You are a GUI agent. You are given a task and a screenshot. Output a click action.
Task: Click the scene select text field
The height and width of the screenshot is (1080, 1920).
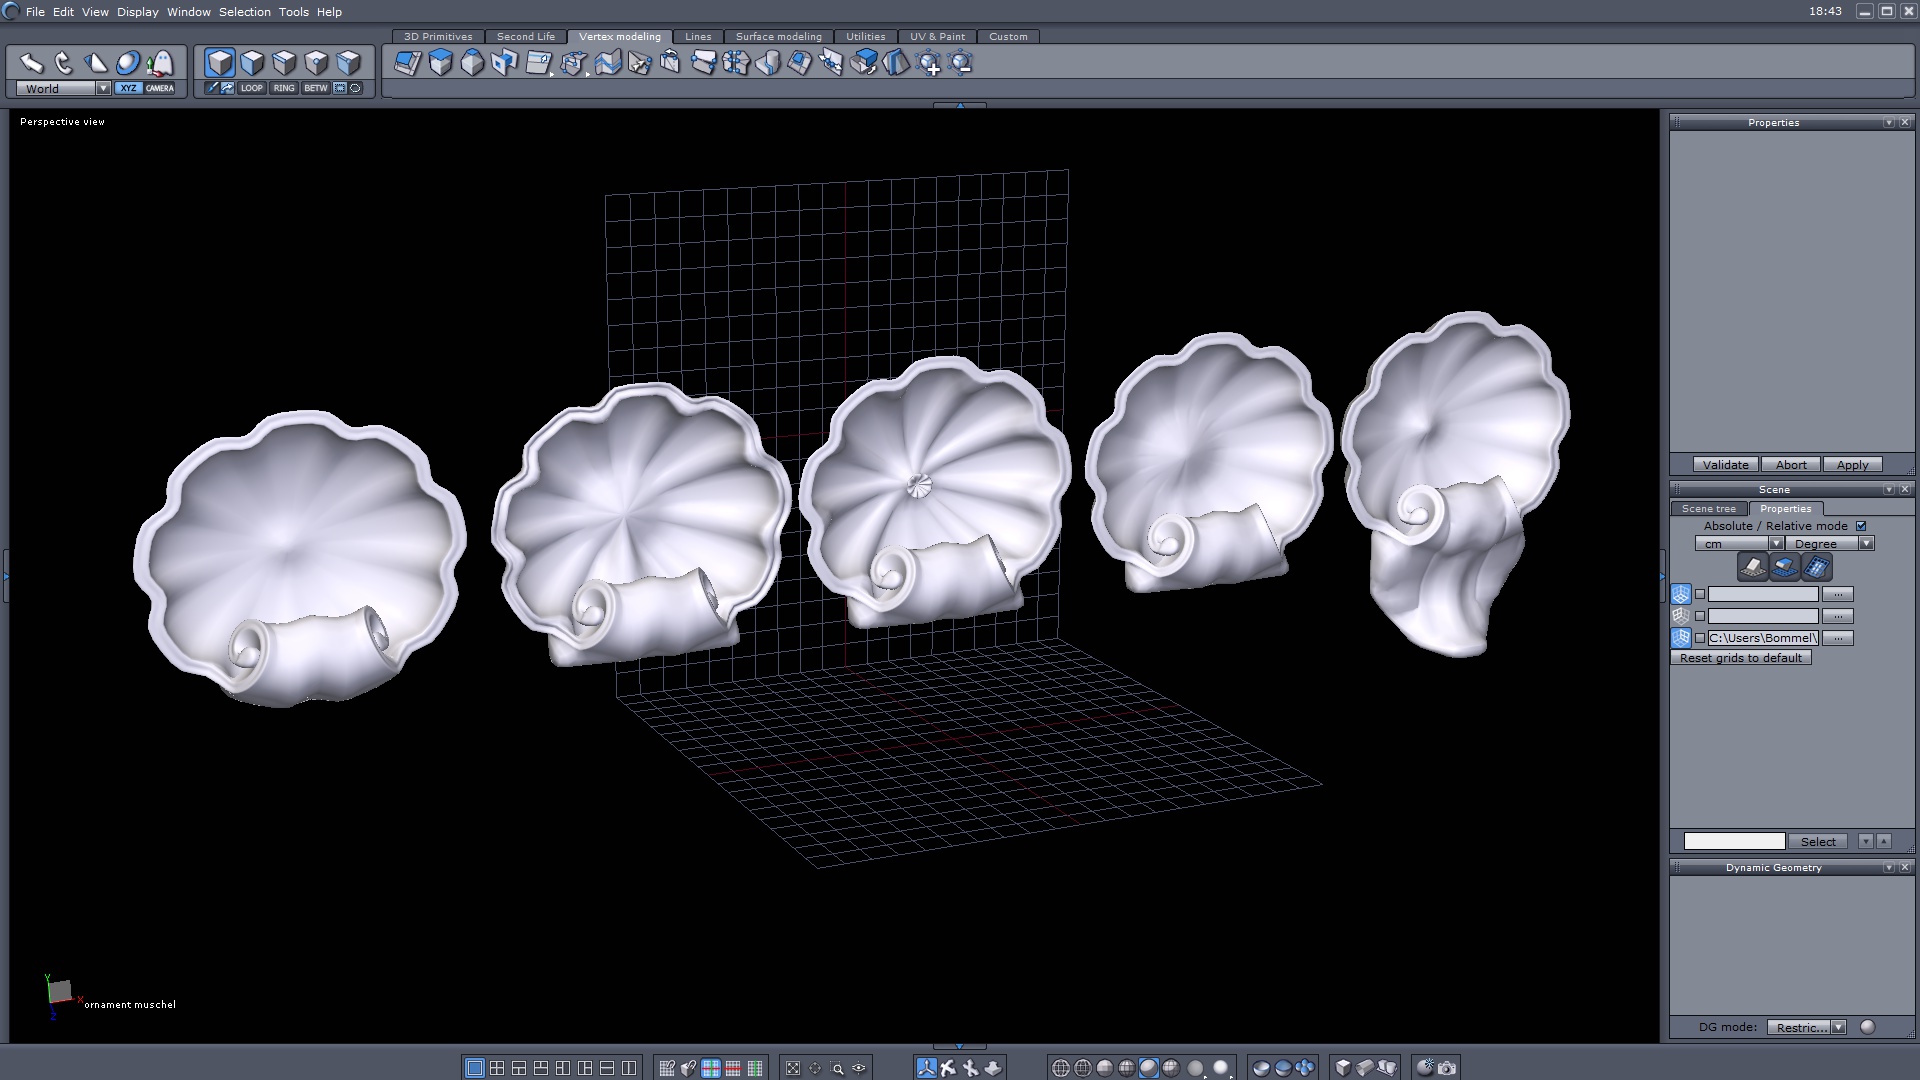[x=1734, y=842]
